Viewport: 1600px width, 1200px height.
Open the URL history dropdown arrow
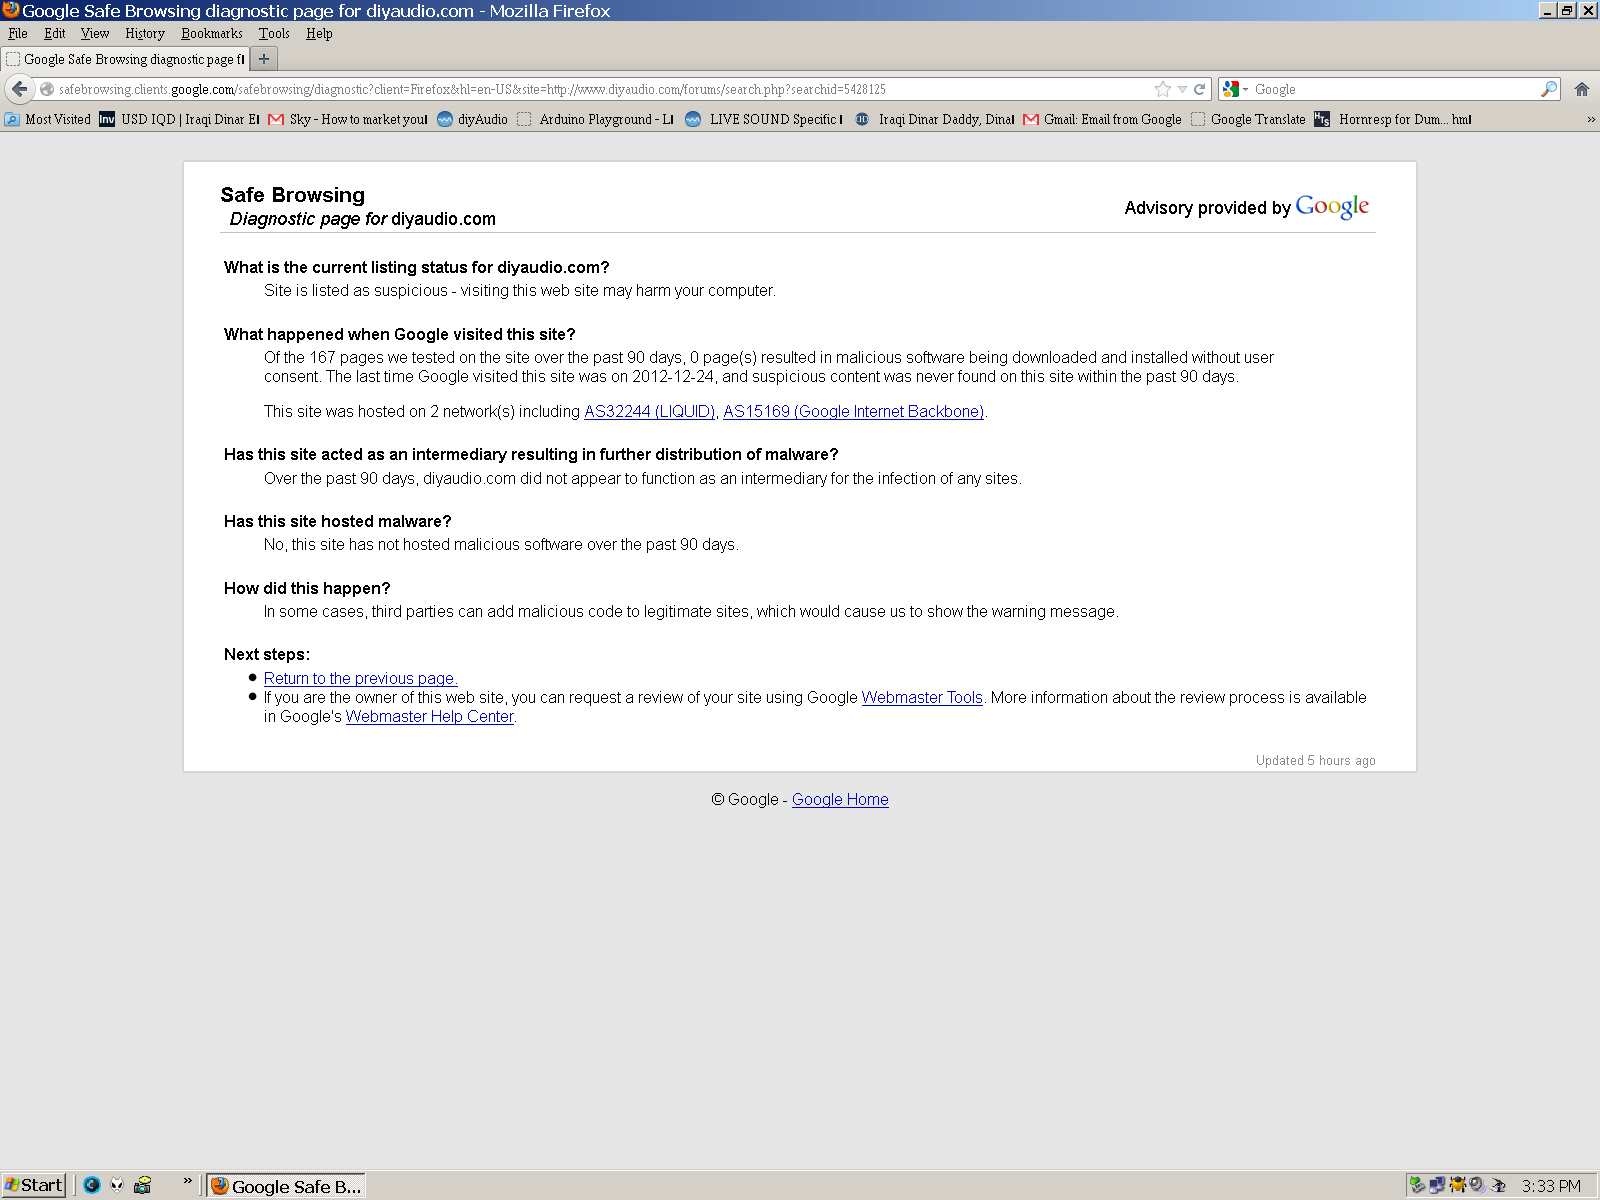(1182, 89)
